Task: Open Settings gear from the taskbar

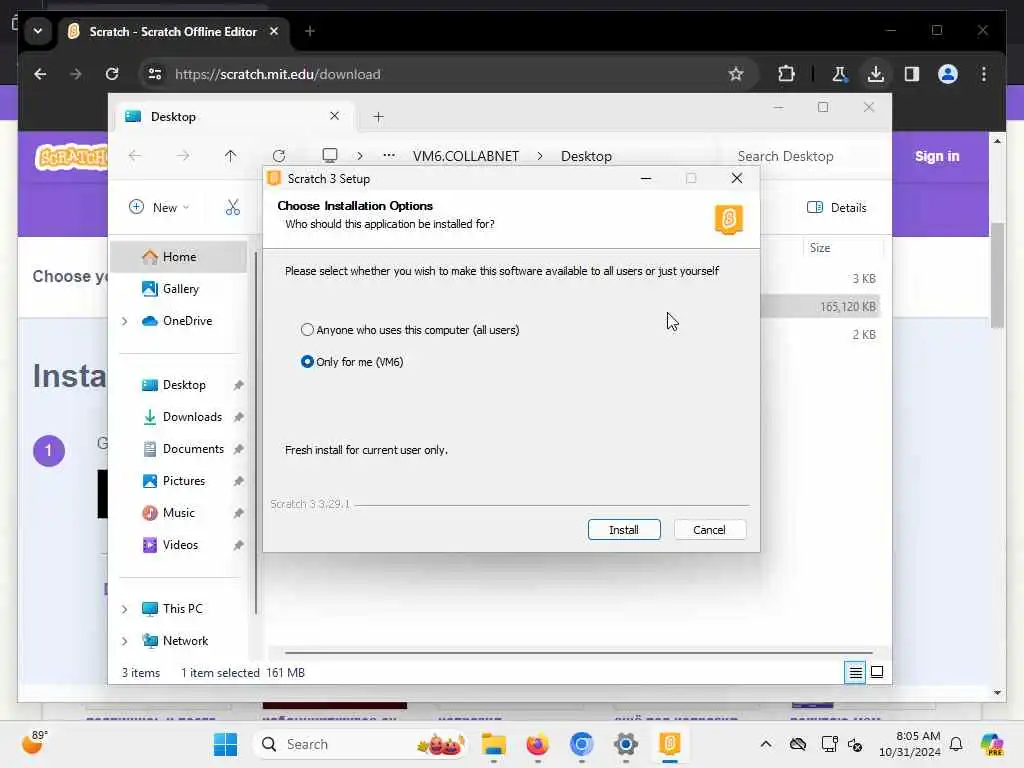Action: [x=625, y=744]
